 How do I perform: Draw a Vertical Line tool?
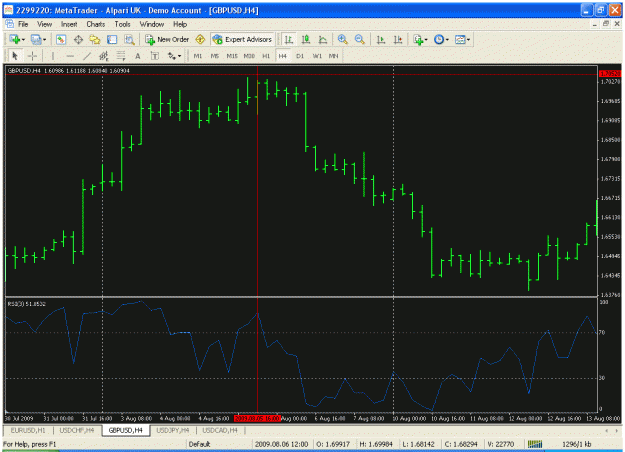[x=52, y=56]
